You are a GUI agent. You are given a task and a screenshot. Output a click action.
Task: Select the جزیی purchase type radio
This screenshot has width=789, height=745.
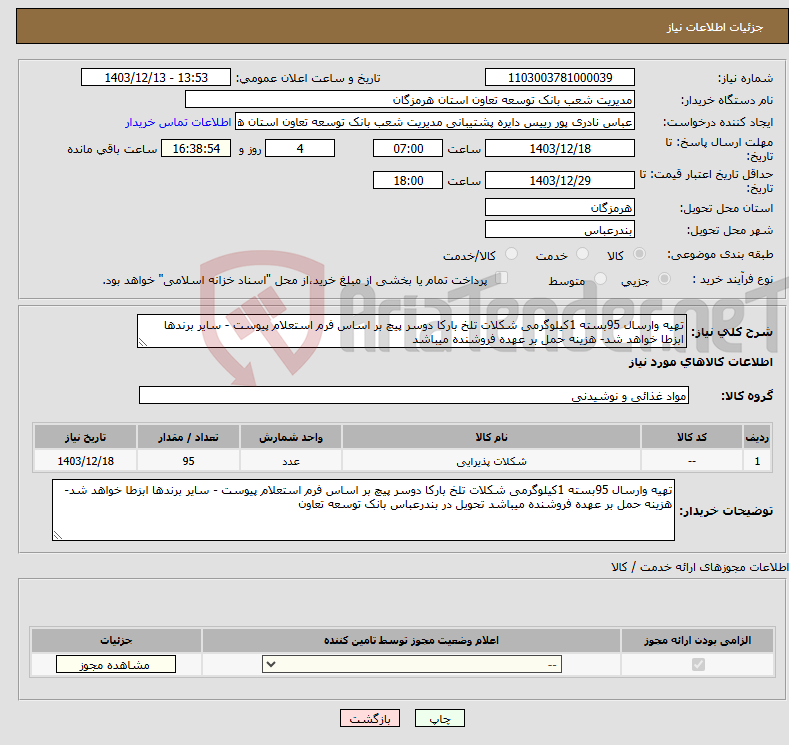click(x=664, y=279)
